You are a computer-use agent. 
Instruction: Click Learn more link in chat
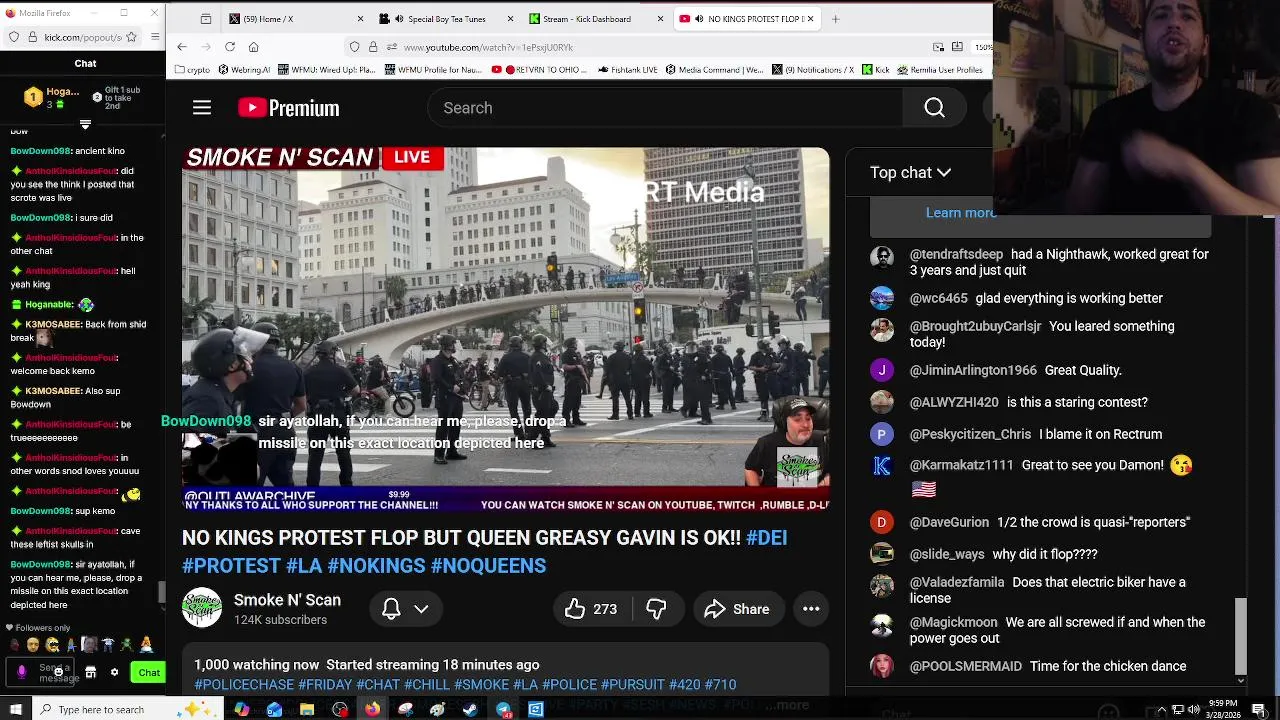pos(961,212)
